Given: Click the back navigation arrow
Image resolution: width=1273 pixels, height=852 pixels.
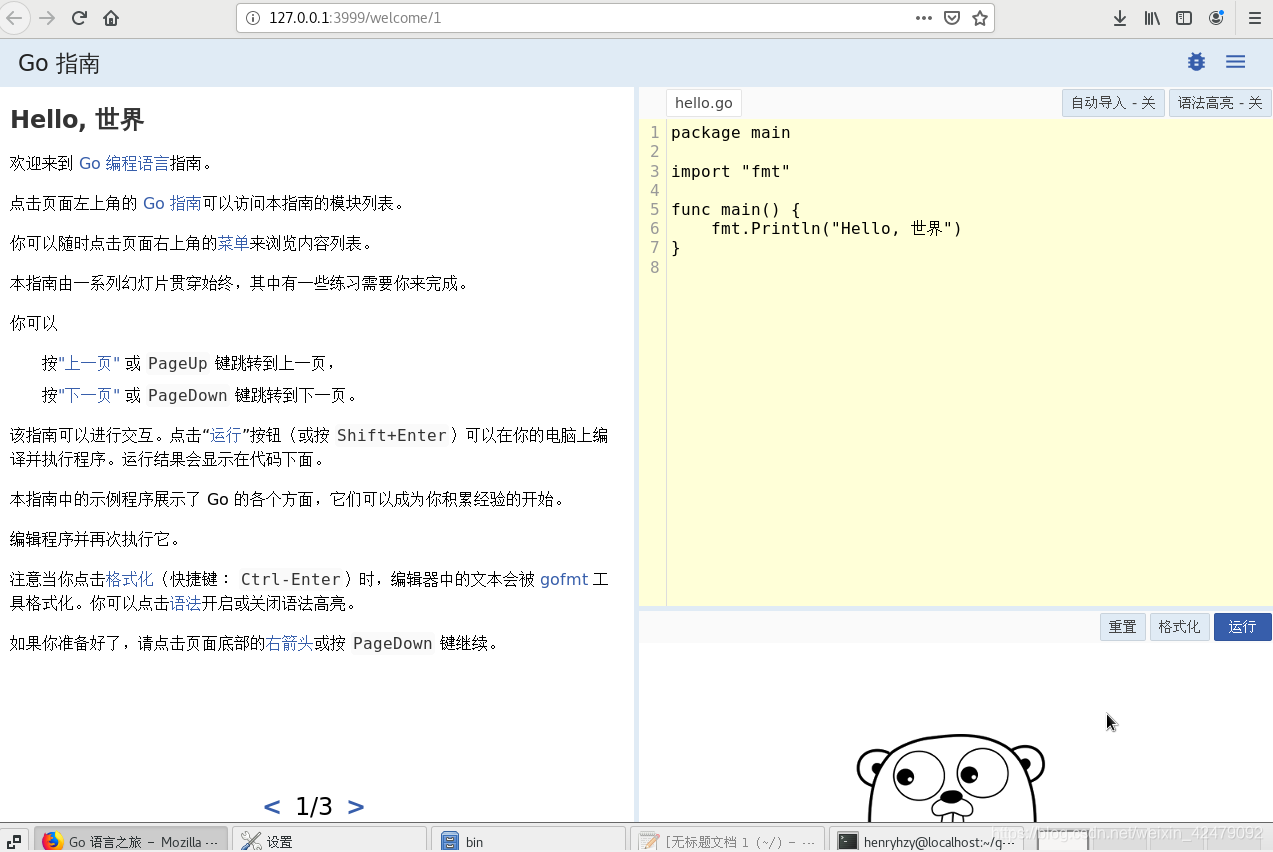Looking at the screenshot, I should click(15, 17).
